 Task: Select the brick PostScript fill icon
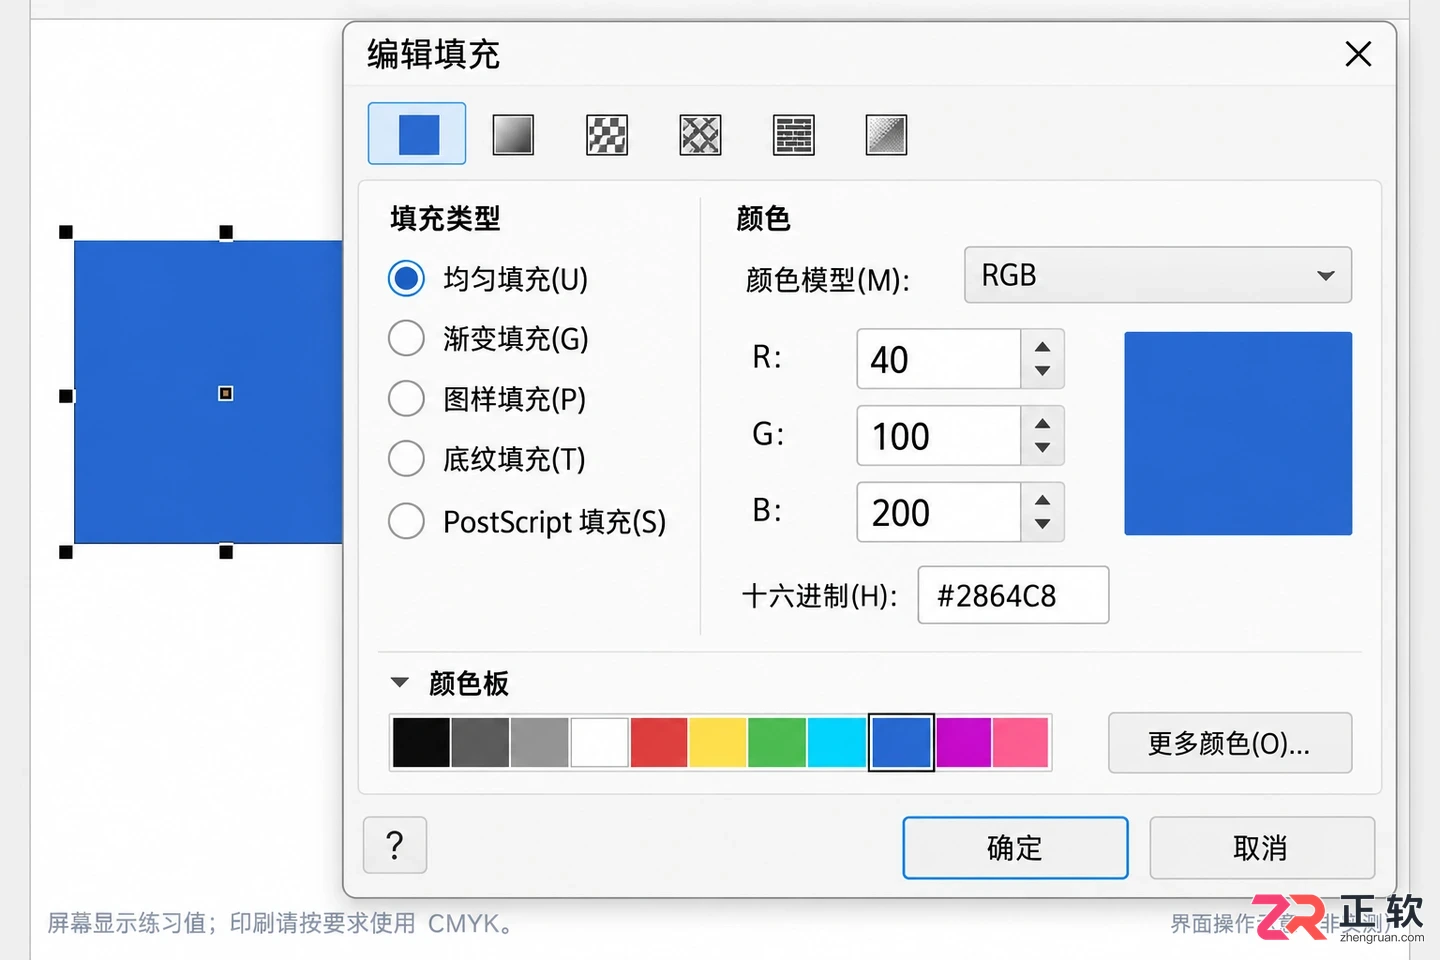(x=794, y=134)
